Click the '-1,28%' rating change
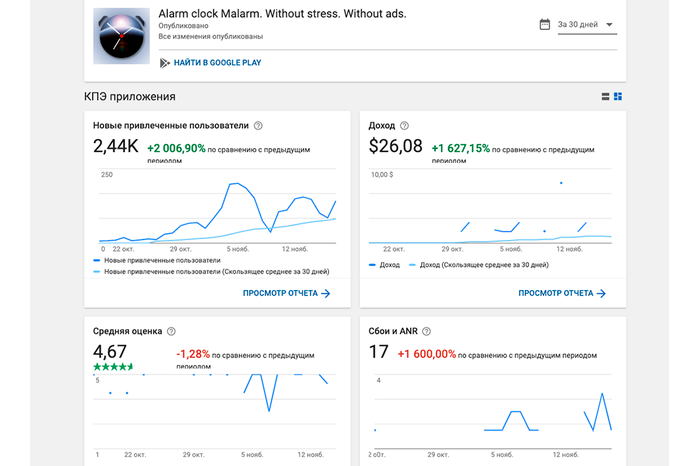 click(x=193, y=354)
